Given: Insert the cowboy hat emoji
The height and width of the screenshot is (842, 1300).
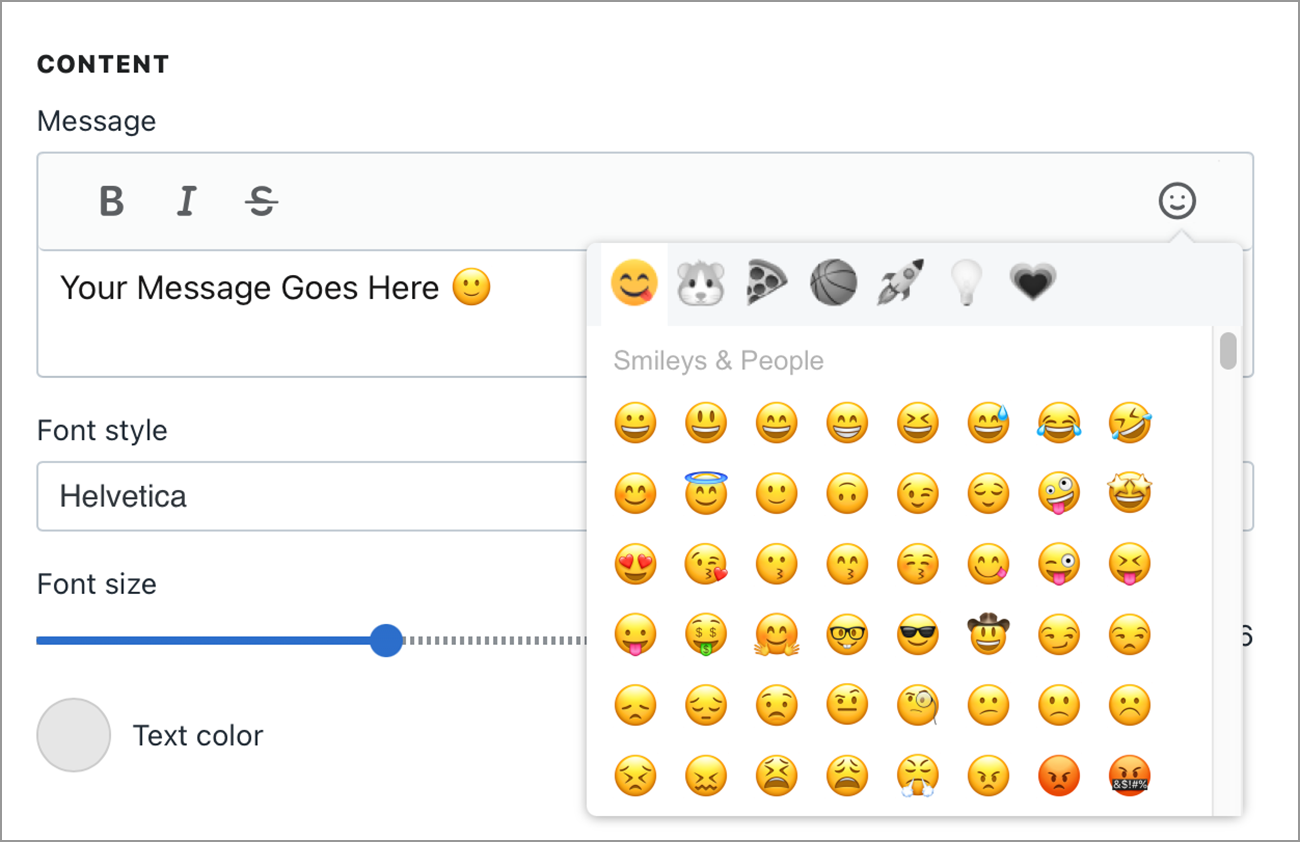Looking at the screenshot, I should 988,634.
